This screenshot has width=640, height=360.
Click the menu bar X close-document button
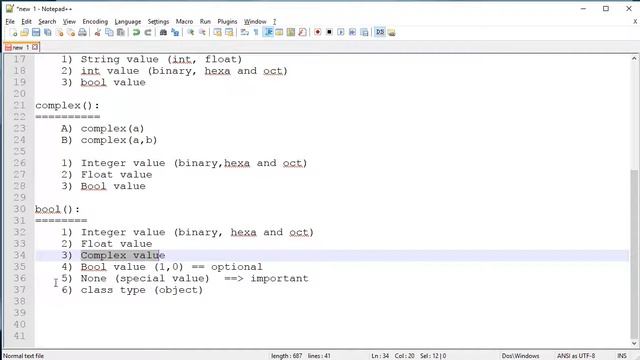pos(635,21)
